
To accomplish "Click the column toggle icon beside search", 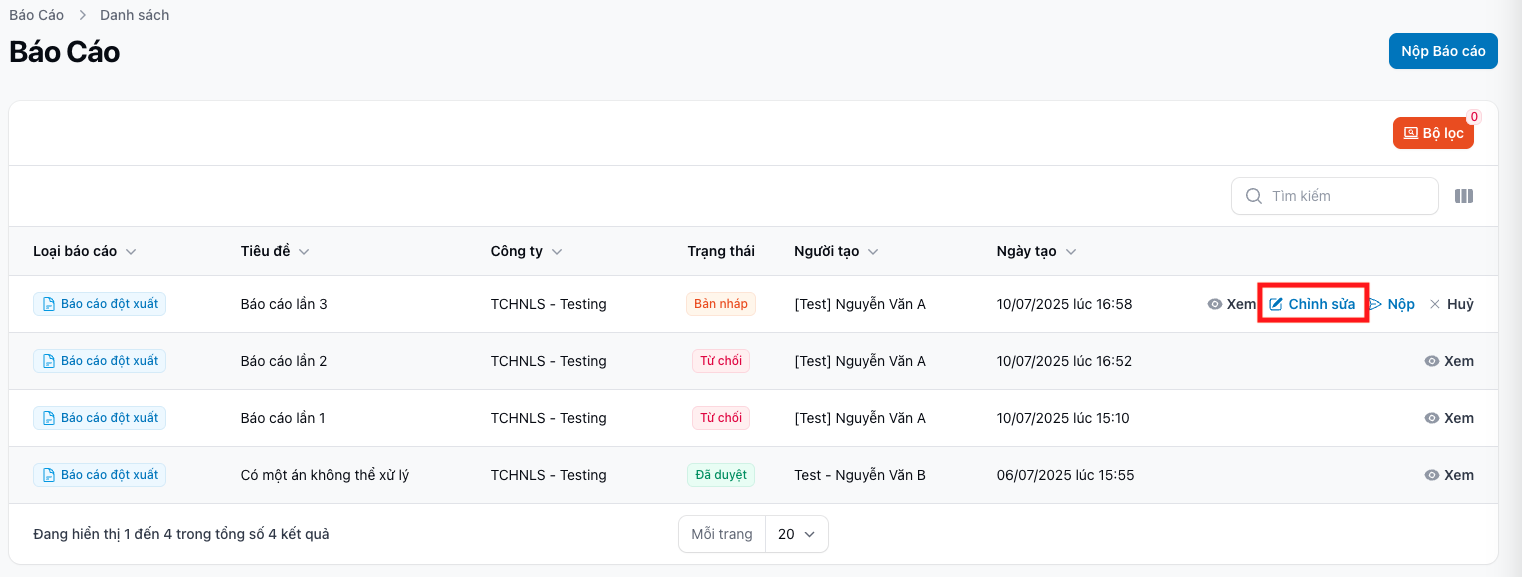I will [1463, 196].
